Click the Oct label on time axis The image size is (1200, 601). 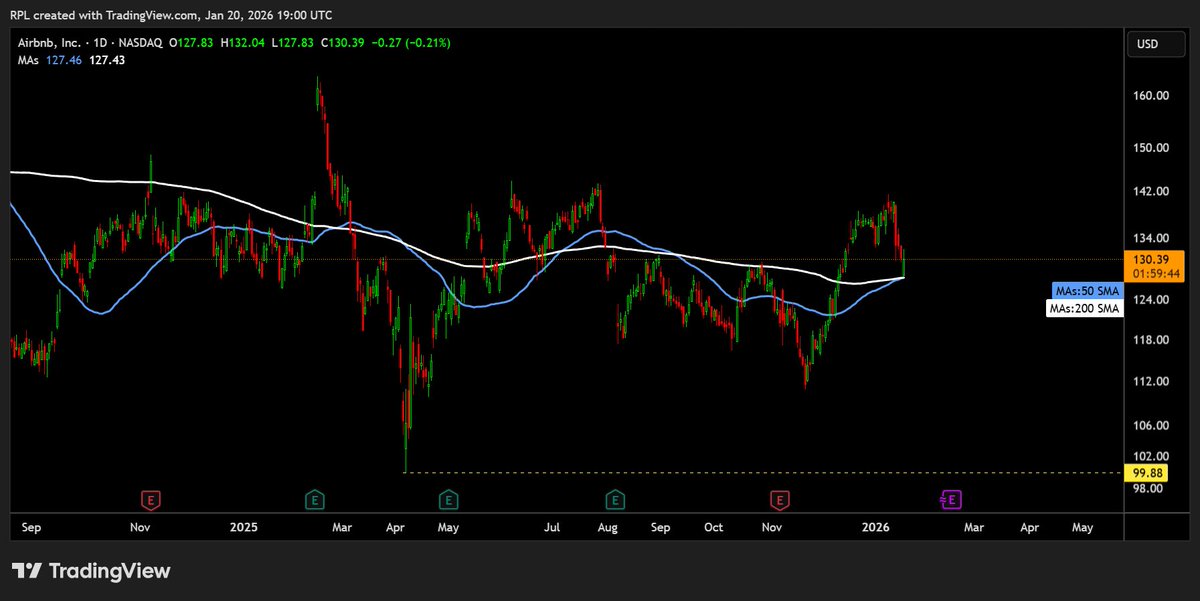pyautogui.click(x=714, y=526)
